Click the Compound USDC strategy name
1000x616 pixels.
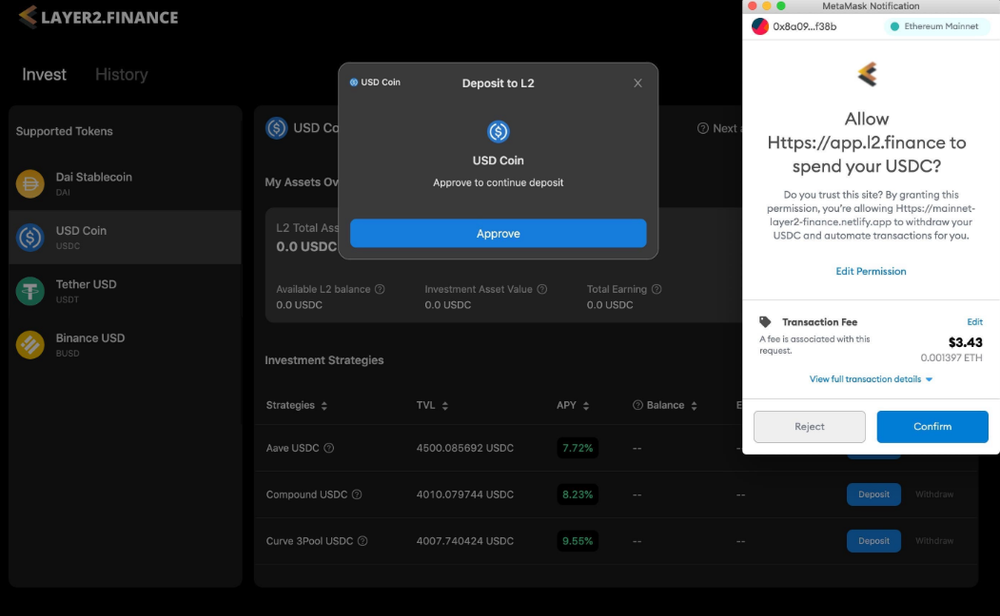pos(307,494)
